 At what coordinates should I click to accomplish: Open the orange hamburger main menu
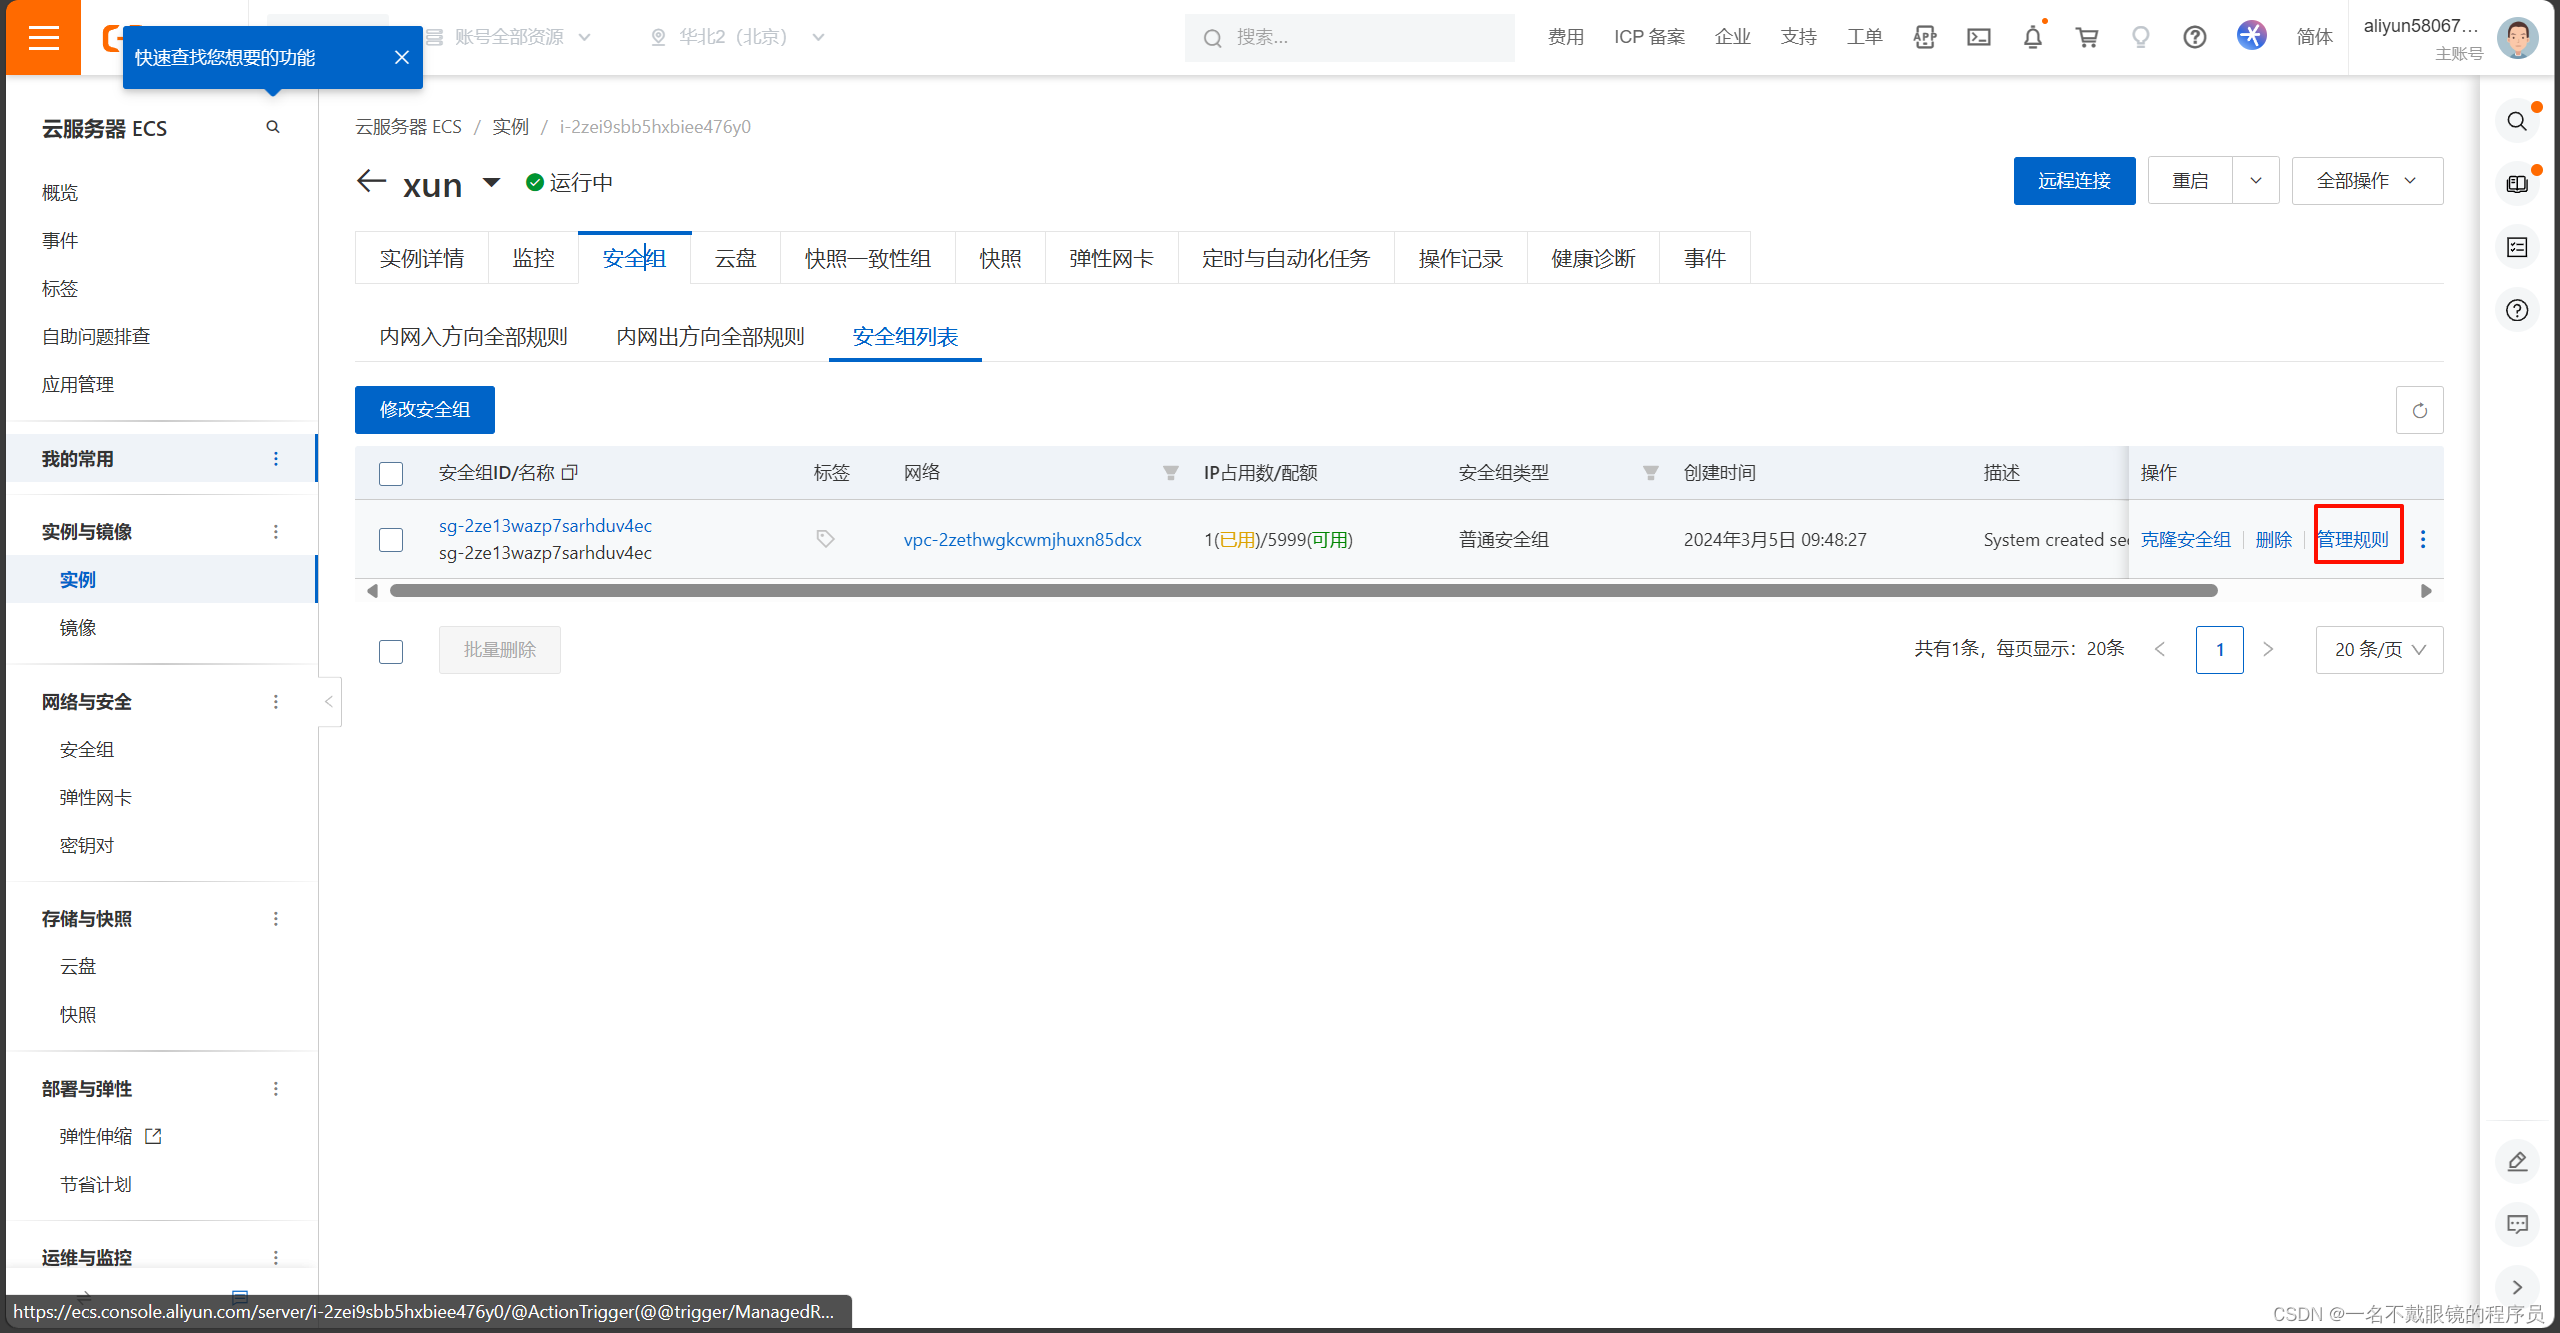click(x=43, y=38)
